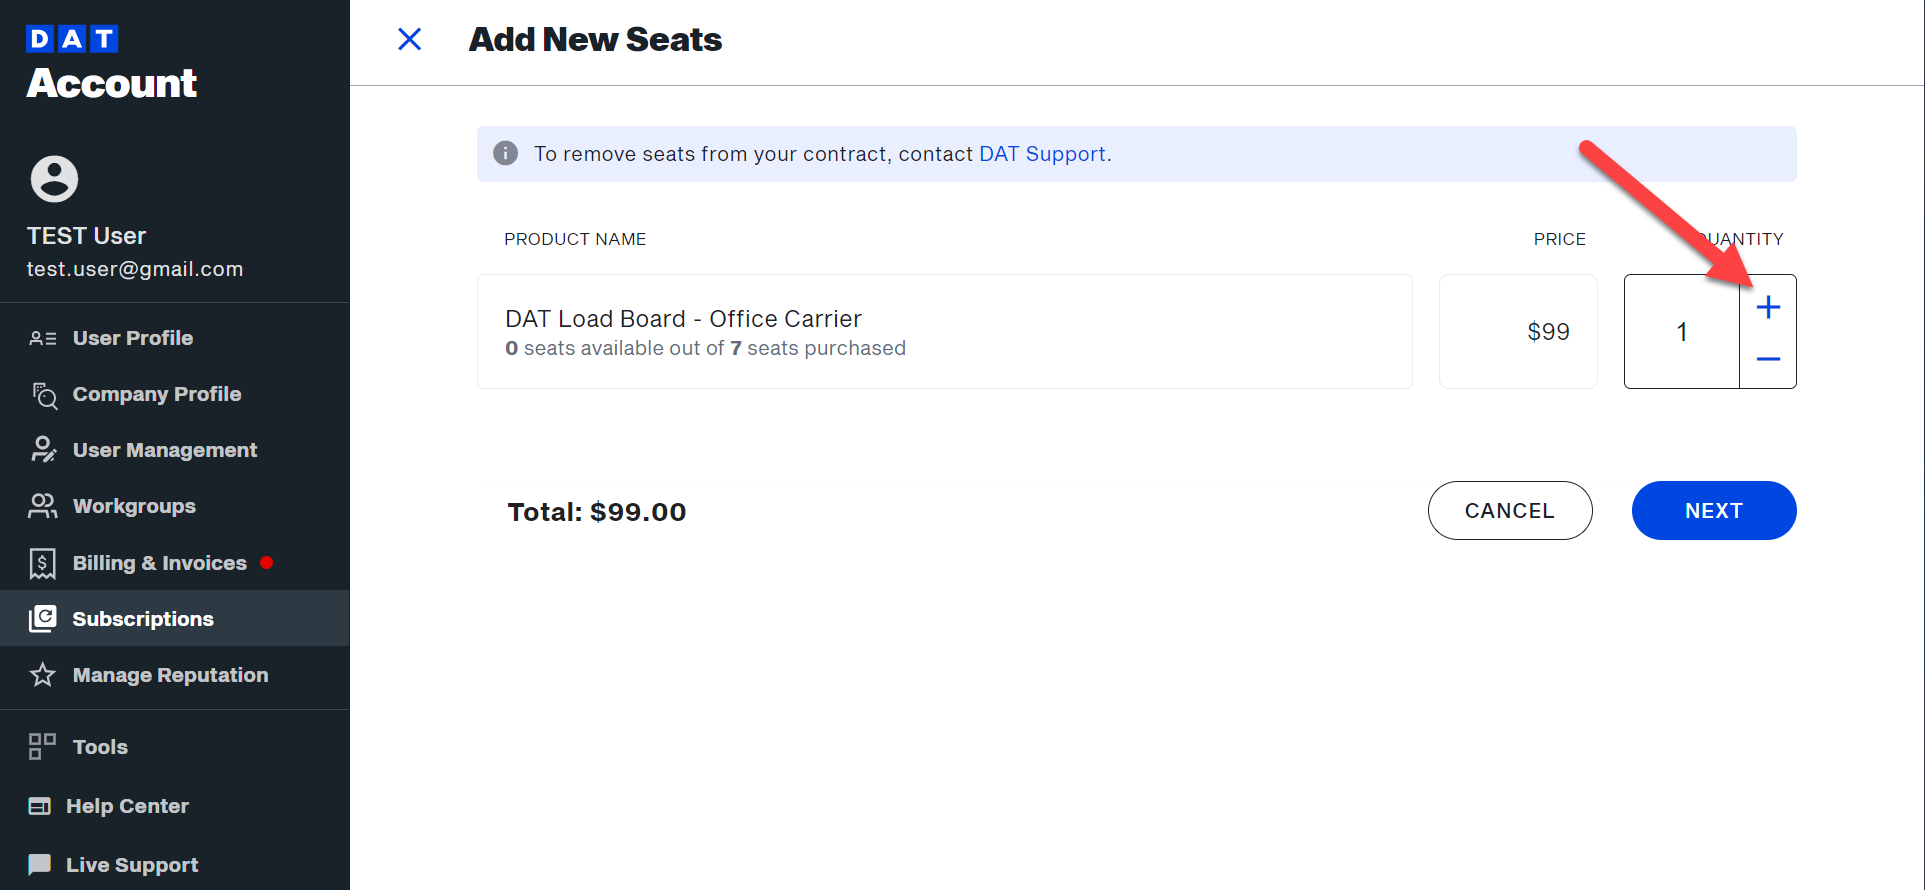Click the CANCEL button

pos(1510,510)
